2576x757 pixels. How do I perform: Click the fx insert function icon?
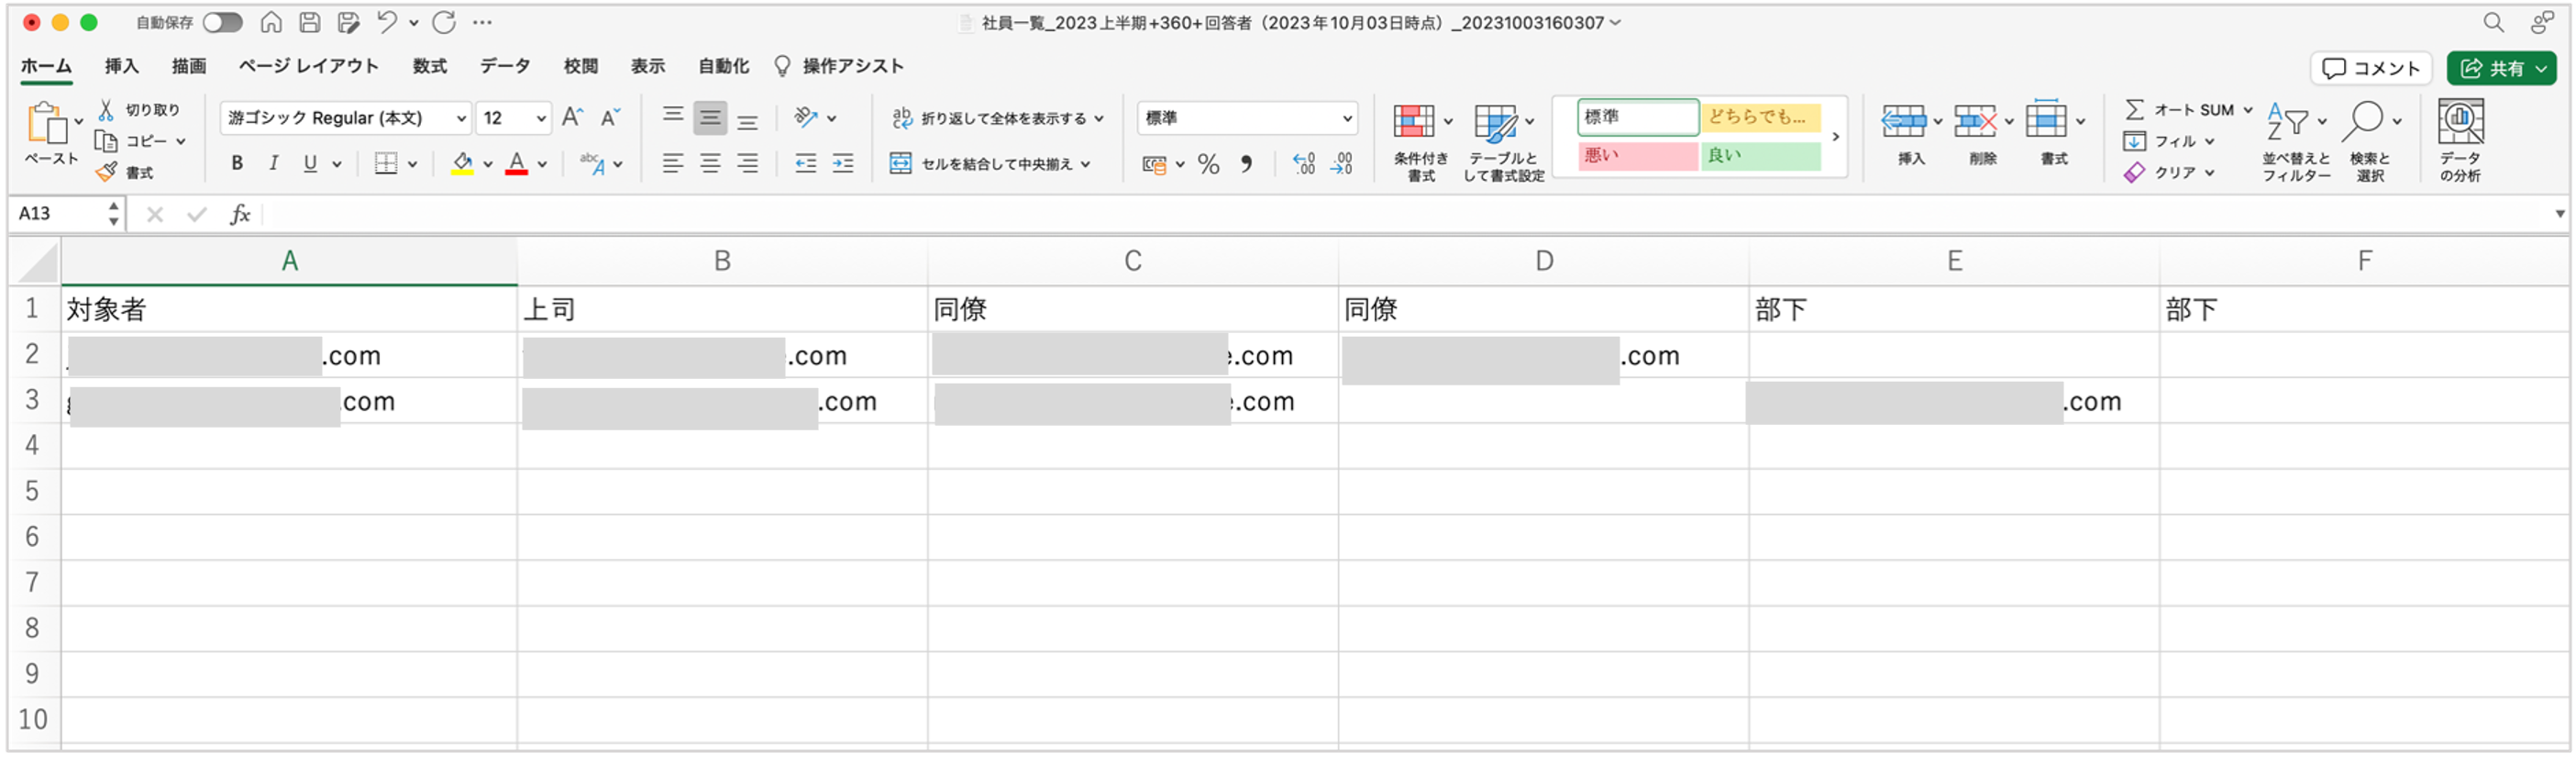(240, 213)
